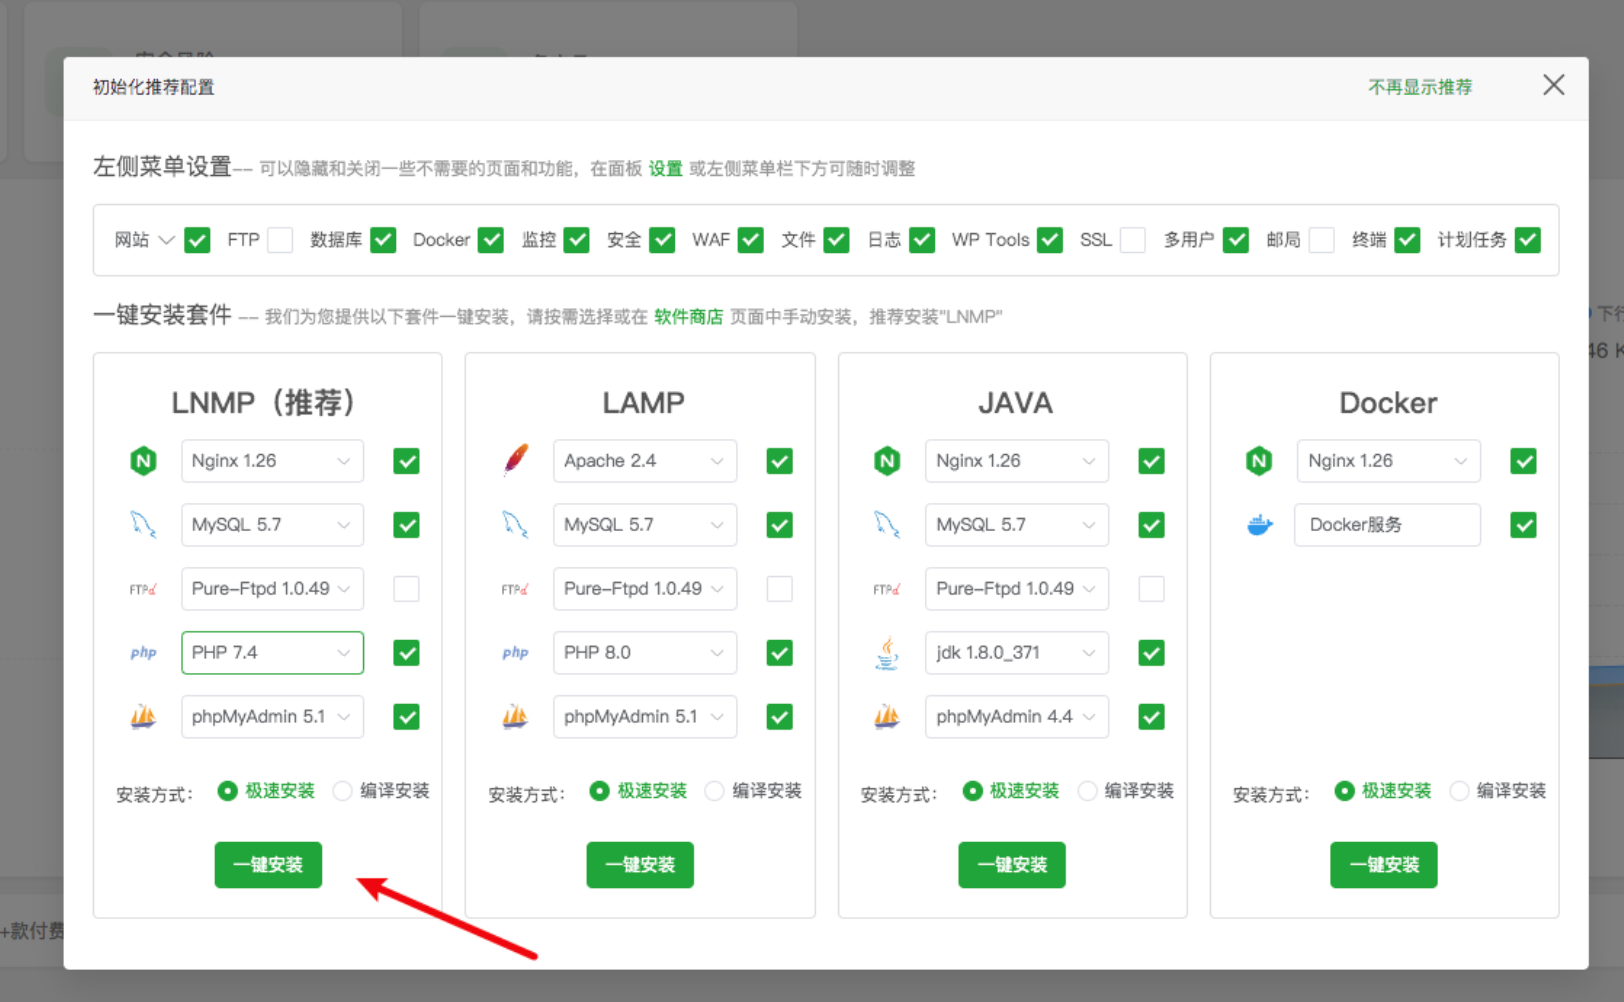The height and width of the screenshot is (1002, 1624).
Task: Expand the 网站 menu chevron
Action: (x=167, y=240)
